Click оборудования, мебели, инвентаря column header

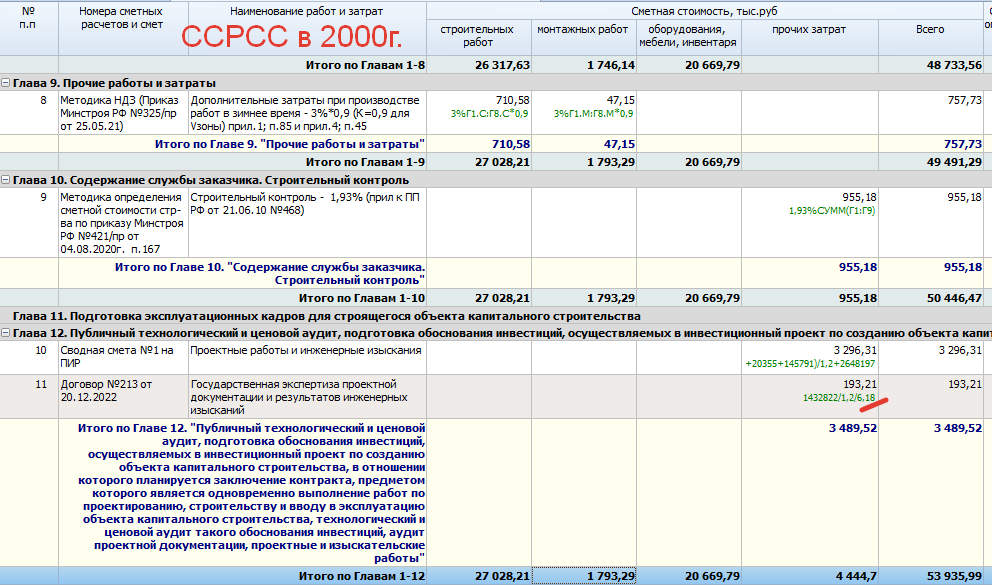click(688, 36)
